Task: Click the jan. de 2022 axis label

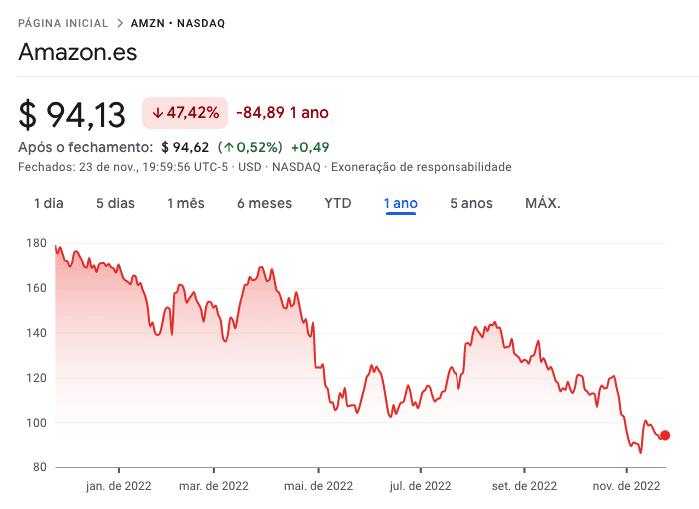Action: click(x=119, y=486)
